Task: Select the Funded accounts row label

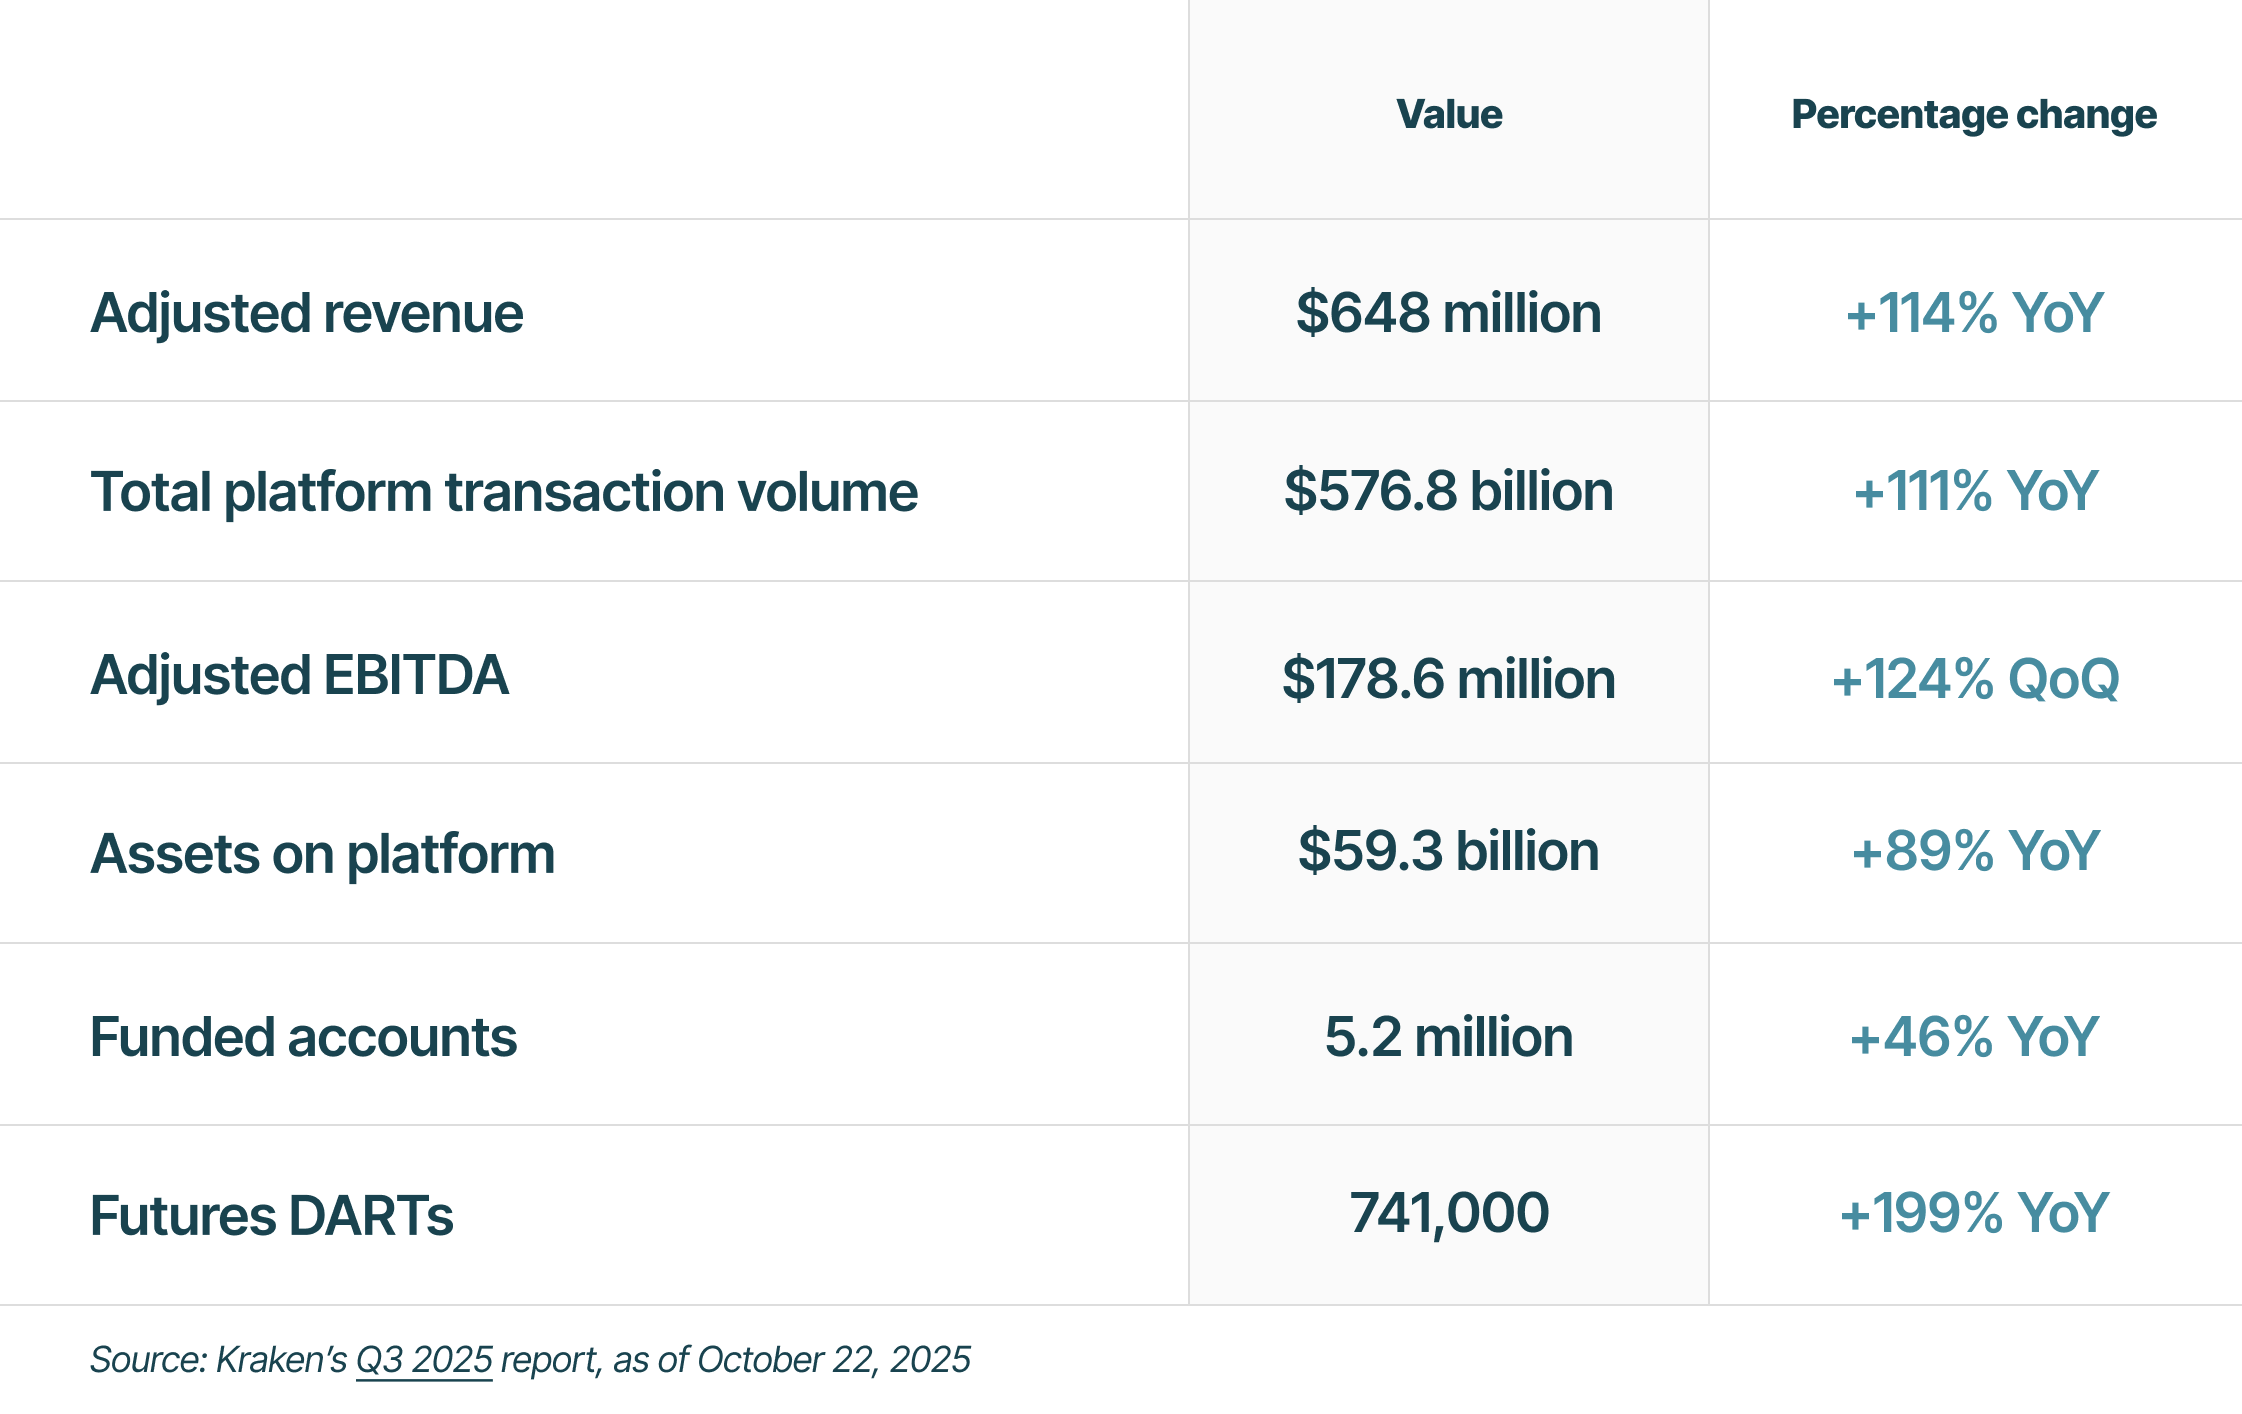Action: click(x=303, y=1037)
